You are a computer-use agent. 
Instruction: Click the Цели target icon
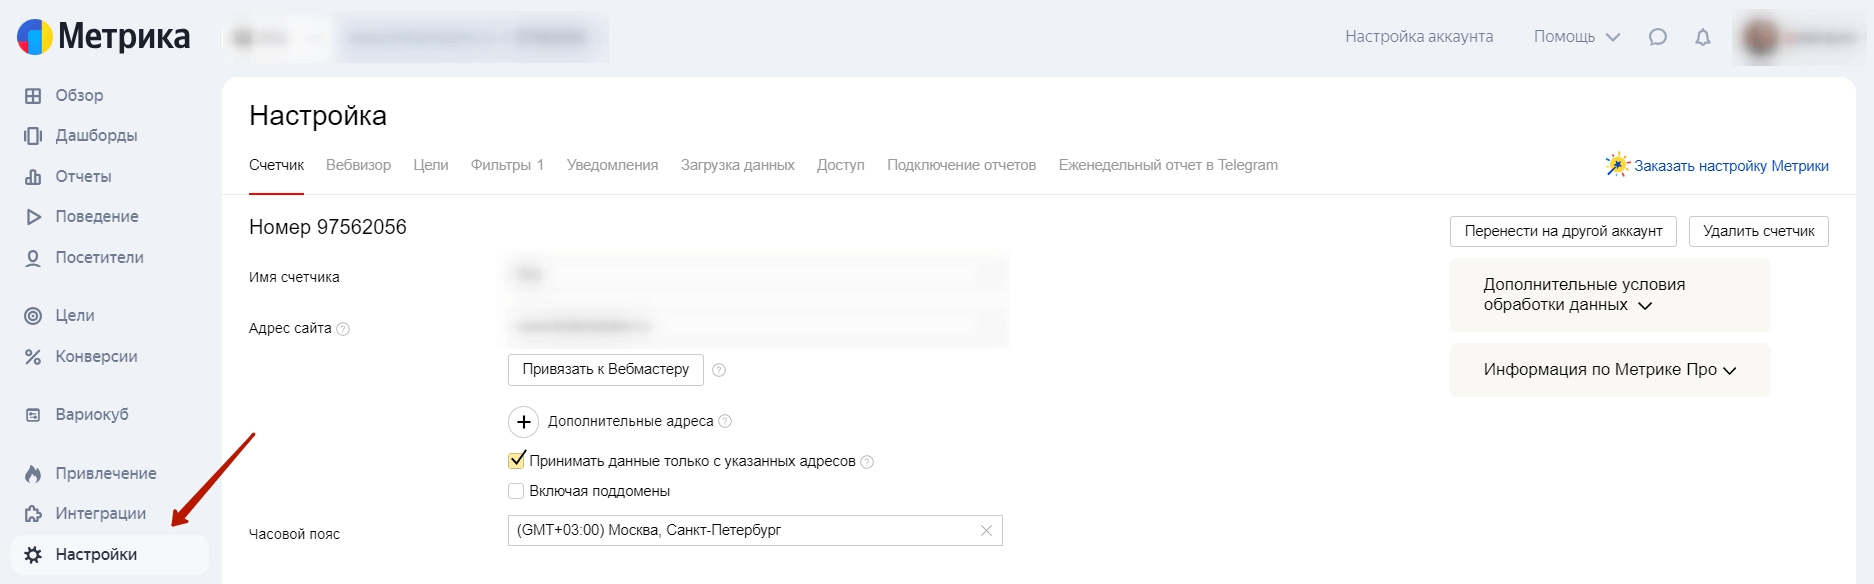[x=33, y=316]
